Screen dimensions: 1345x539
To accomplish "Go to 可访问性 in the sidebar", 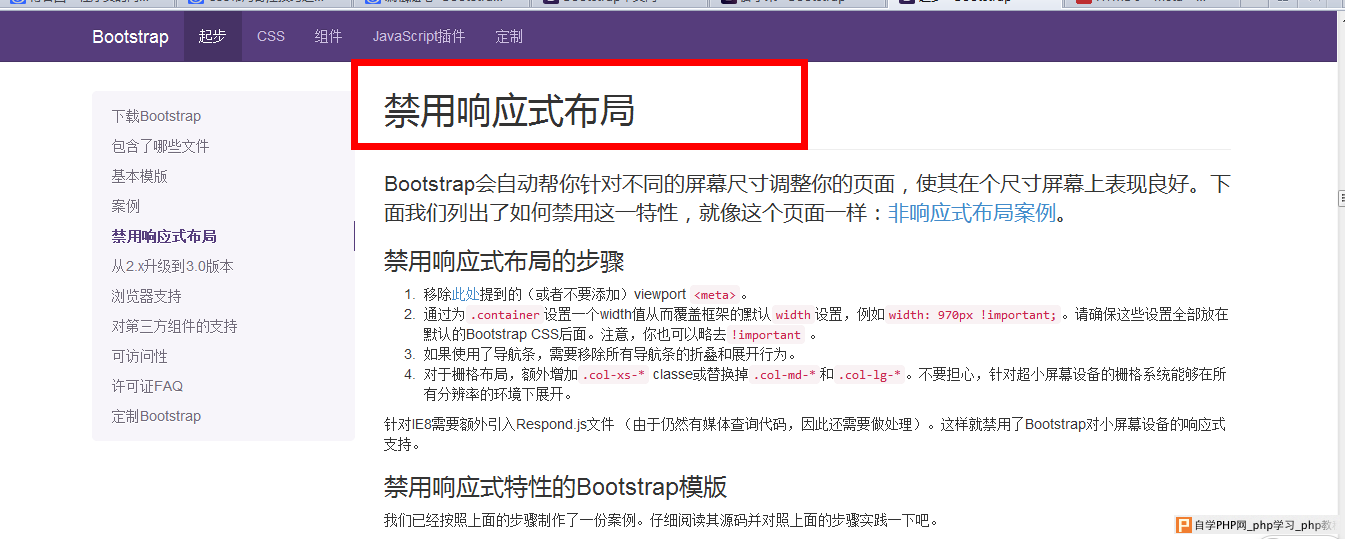I will [139, 356].
